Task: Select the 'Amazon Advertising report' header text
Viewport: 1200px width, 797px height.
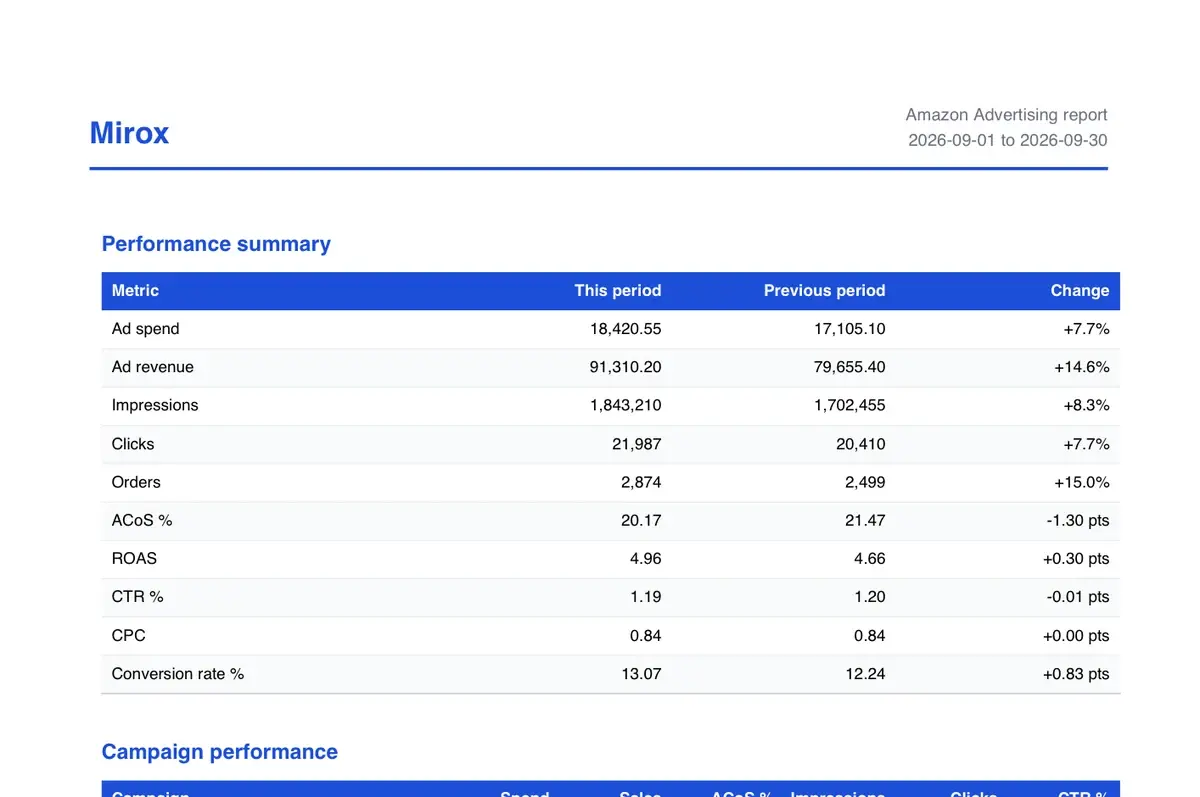Action: pyautogui.click(x=1006, y=115)
